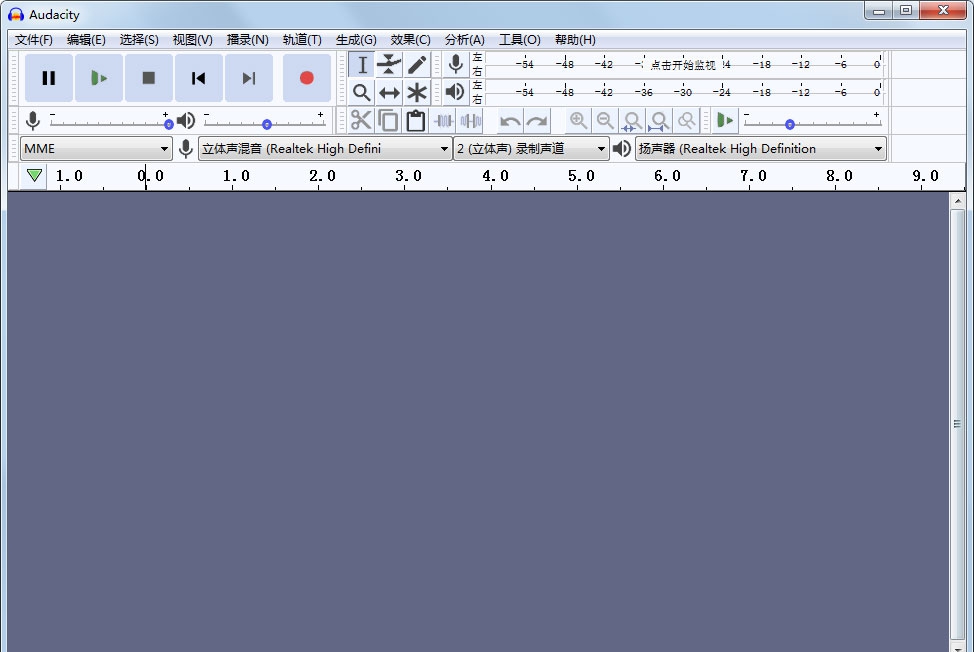Screen dimensions: 974x652
Task: Pick the pencil Draw tool
Action: tap(417, 65)
